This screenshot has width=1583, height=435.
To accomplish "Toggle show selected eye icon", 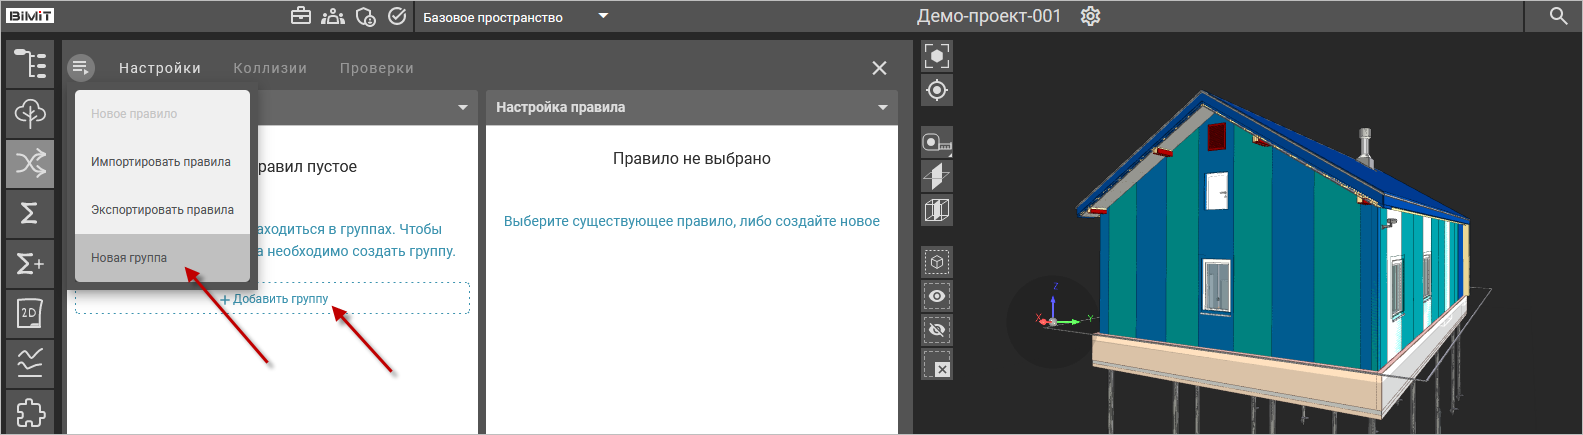I will [x=937, y=296].
